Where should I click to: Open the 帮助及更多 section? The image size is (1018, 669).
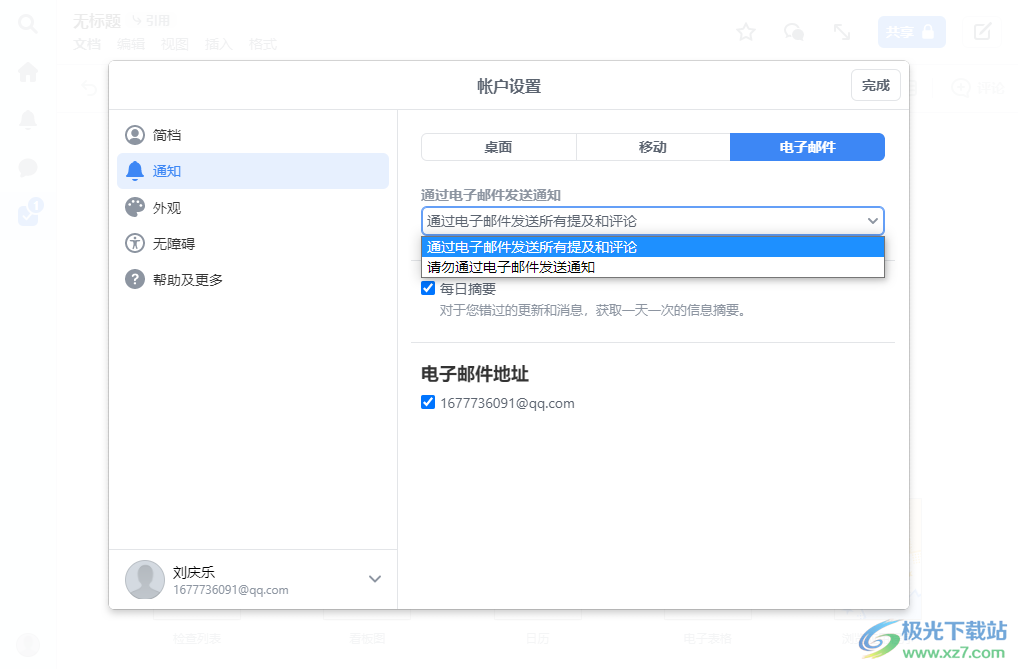click(253, 279)
